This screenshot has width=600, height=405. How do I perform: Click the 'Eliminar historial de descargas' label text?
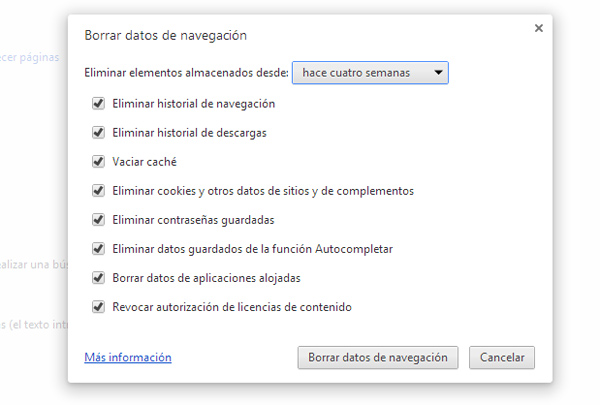(x=189, y=132)
